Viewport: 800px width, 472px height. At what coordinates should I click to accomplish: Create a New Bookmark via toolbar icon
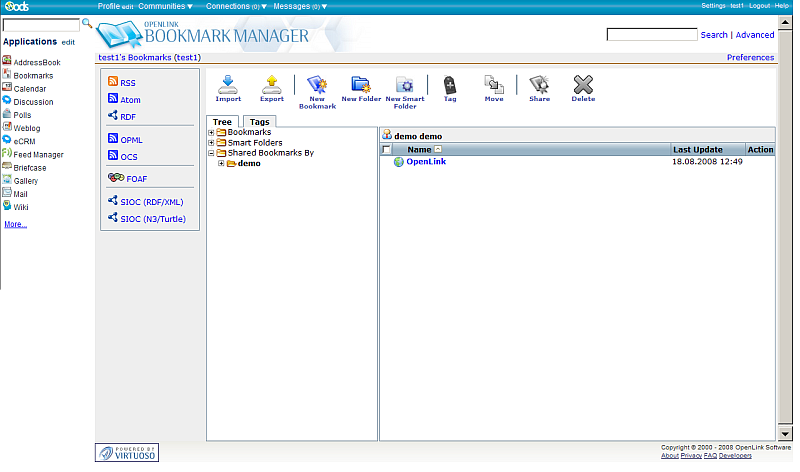tap(317, 85)
